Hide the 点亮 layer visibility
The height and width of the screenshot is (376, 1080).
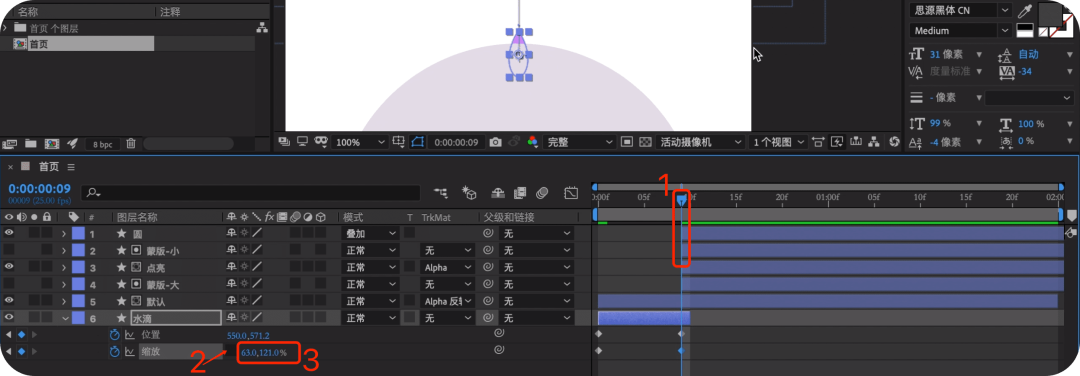[x=10, y=267]
